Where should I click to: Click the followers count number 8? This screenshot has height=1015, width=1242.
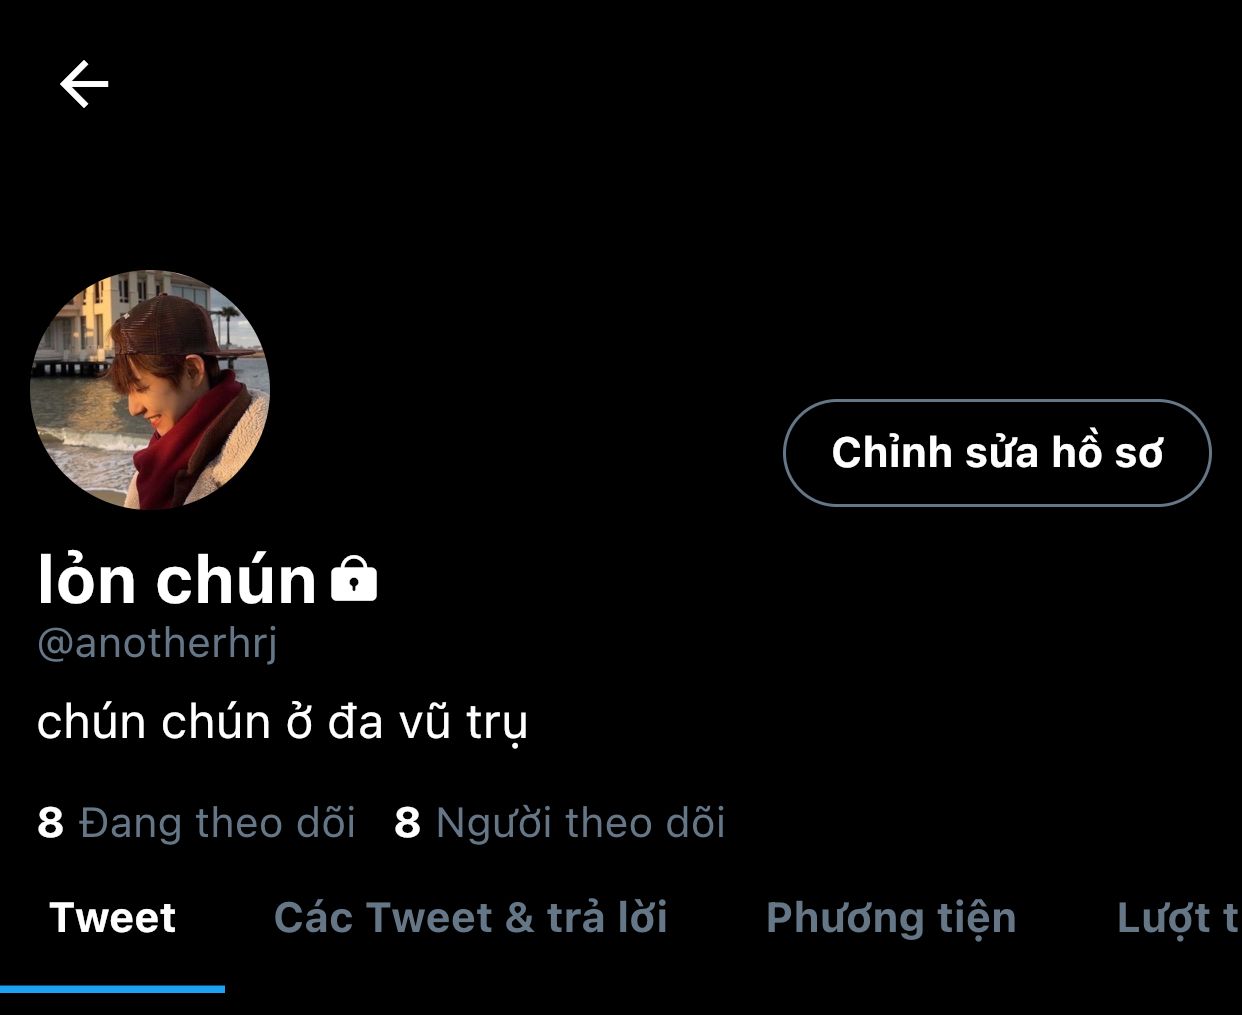pos(407,824)
